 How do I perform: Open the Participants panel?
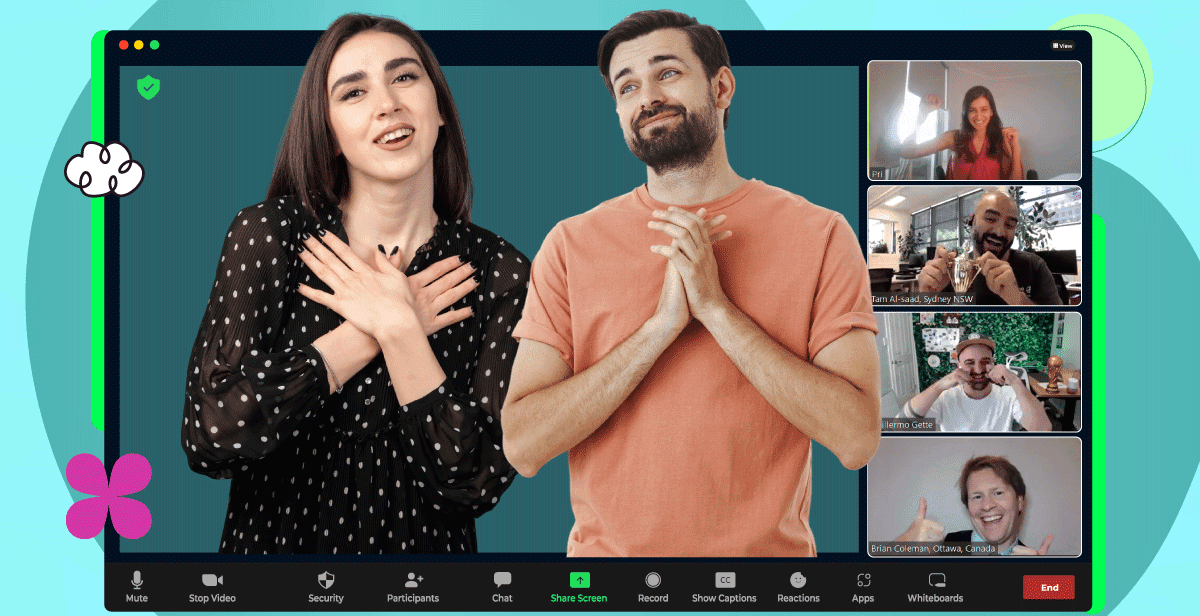(x=413, y=587)
